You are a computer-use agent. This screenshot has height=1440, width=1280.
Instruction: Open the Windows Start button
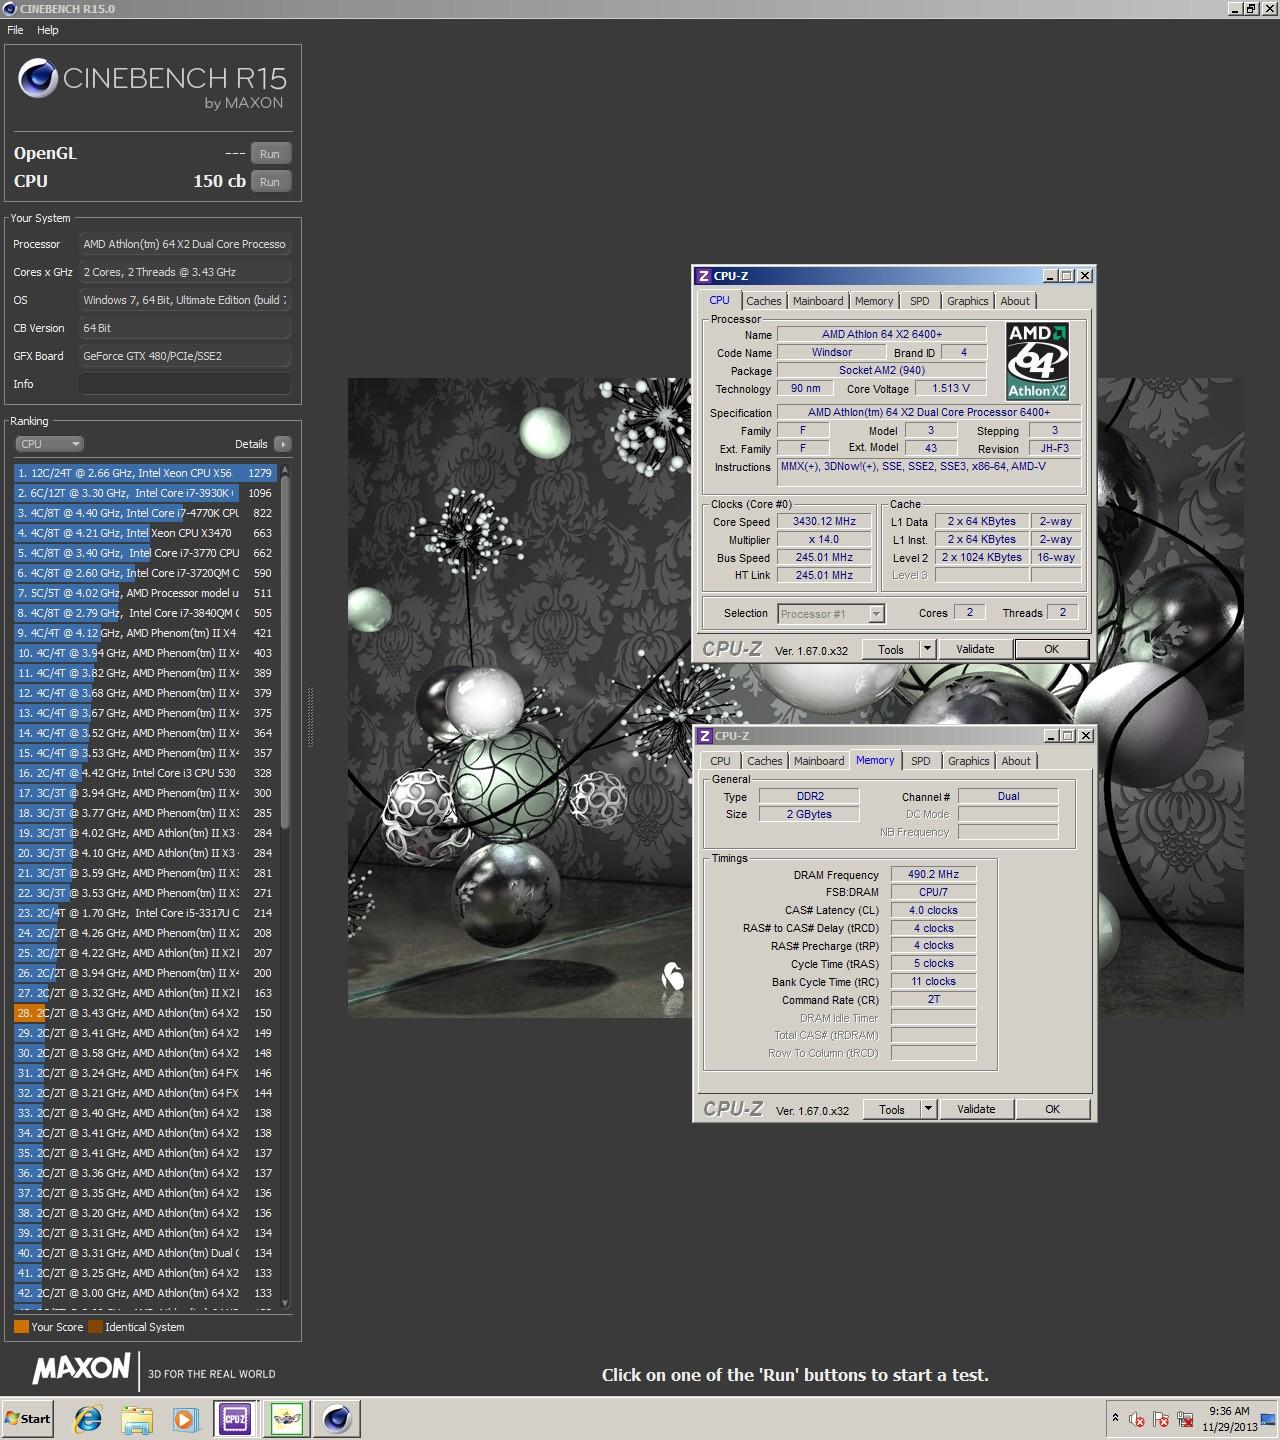click(x=28, y=1419)
